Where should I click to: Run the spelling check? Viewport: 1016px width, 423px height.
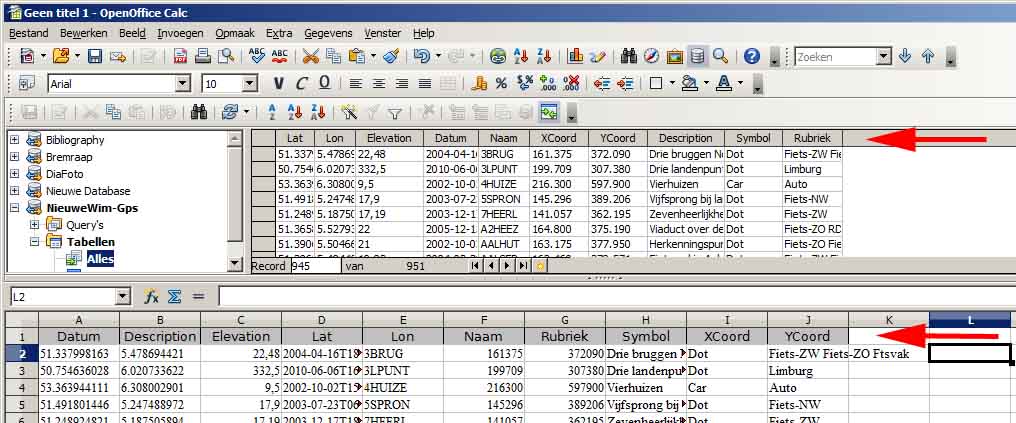[257, 56]
